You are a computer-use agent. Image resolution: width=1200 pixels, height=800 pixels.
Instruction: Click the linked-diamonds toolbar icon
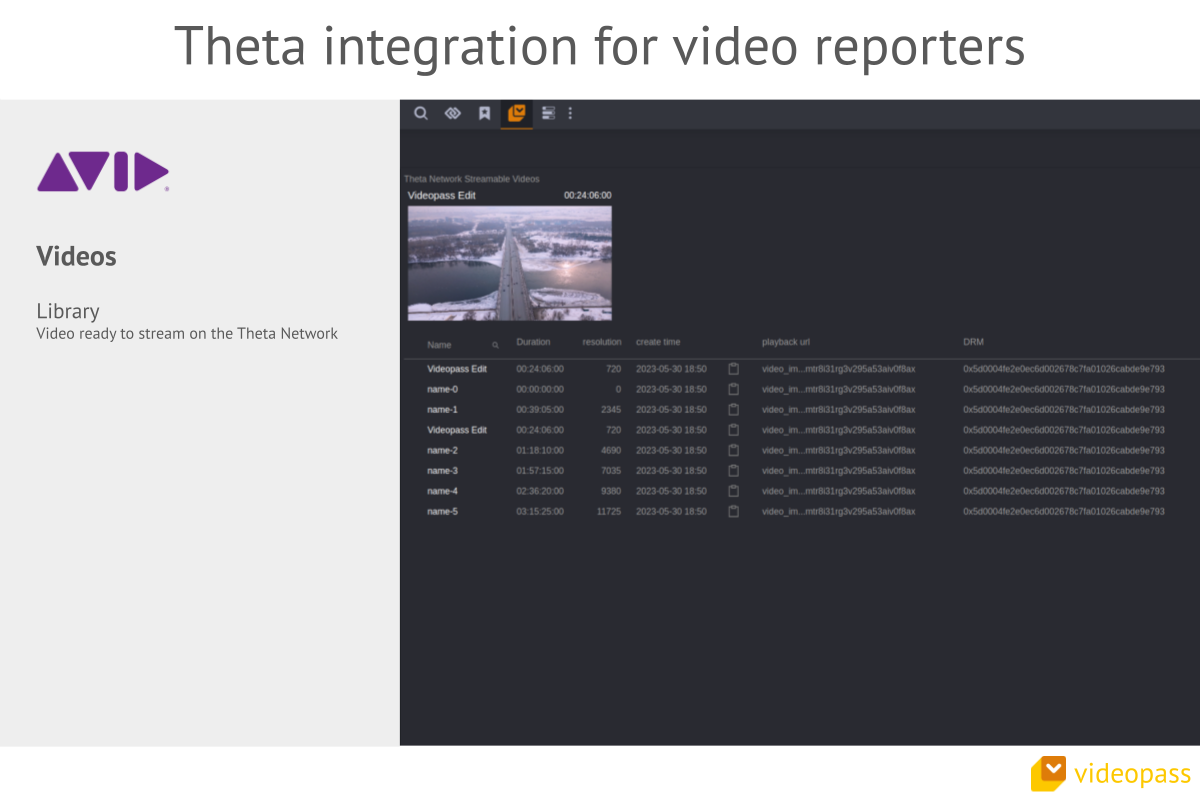(x=452, y=113)
